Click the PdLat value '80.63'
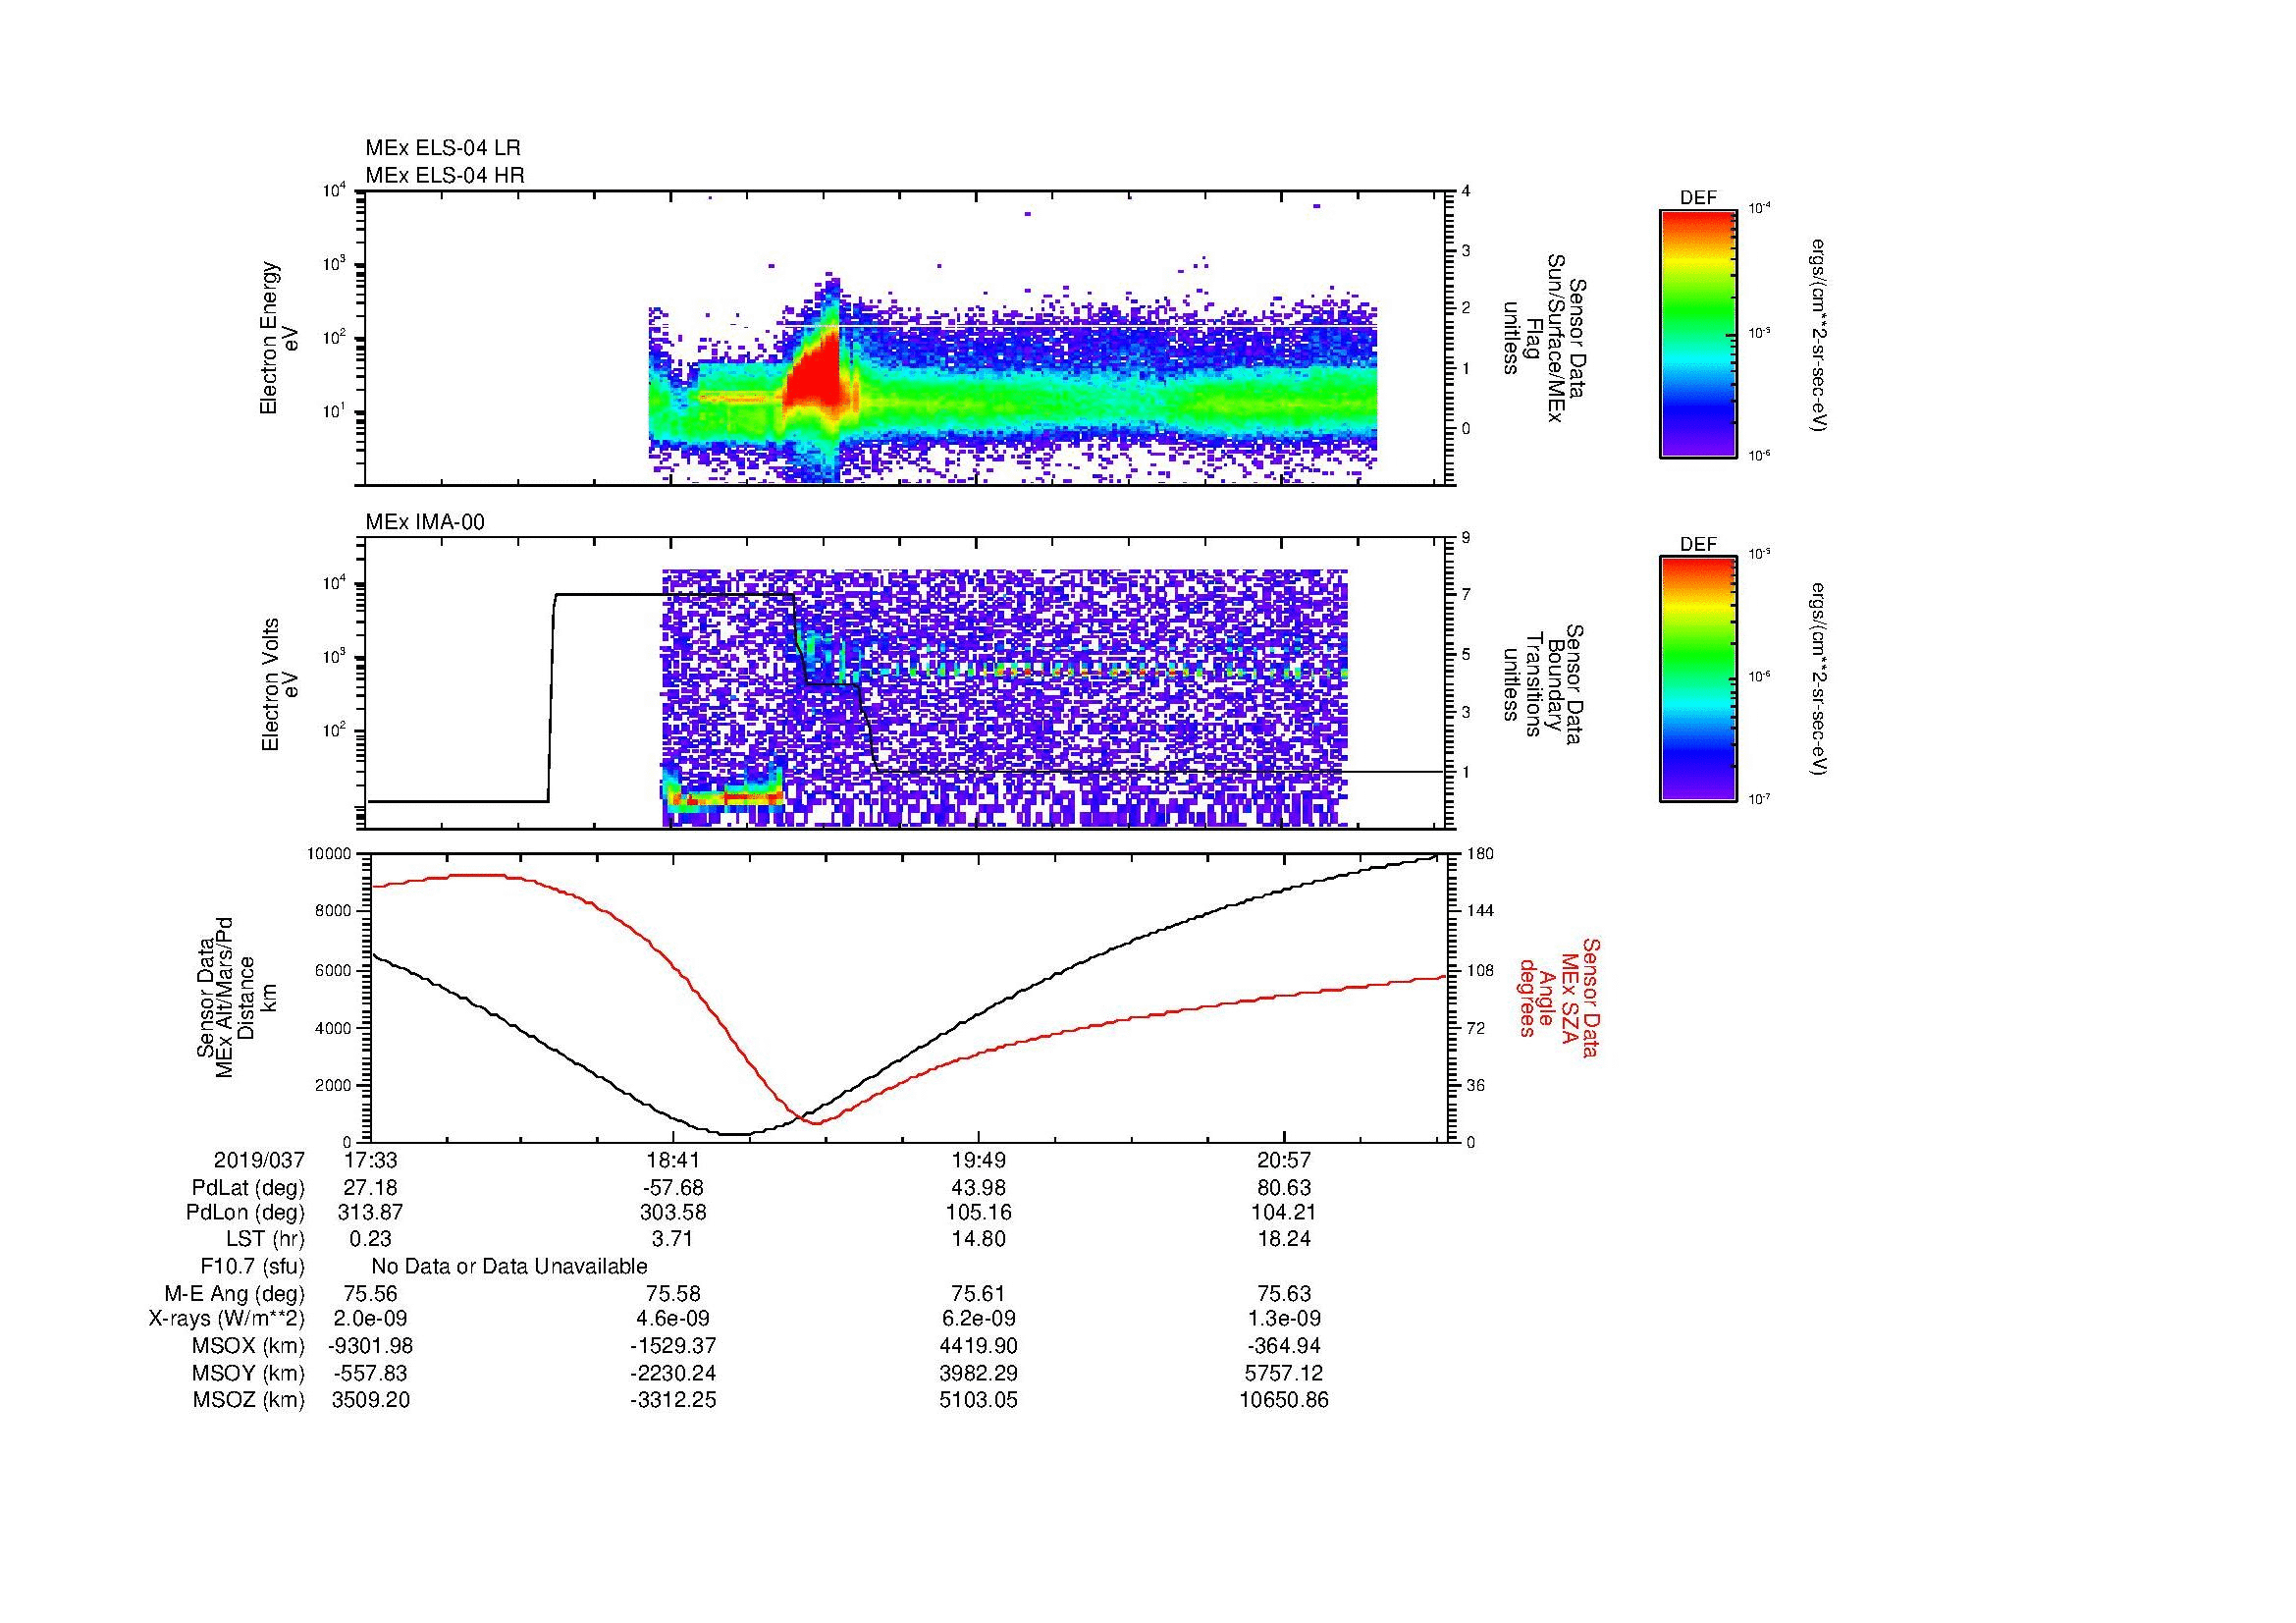 pyautogui.click(x=1284, y=1188)
